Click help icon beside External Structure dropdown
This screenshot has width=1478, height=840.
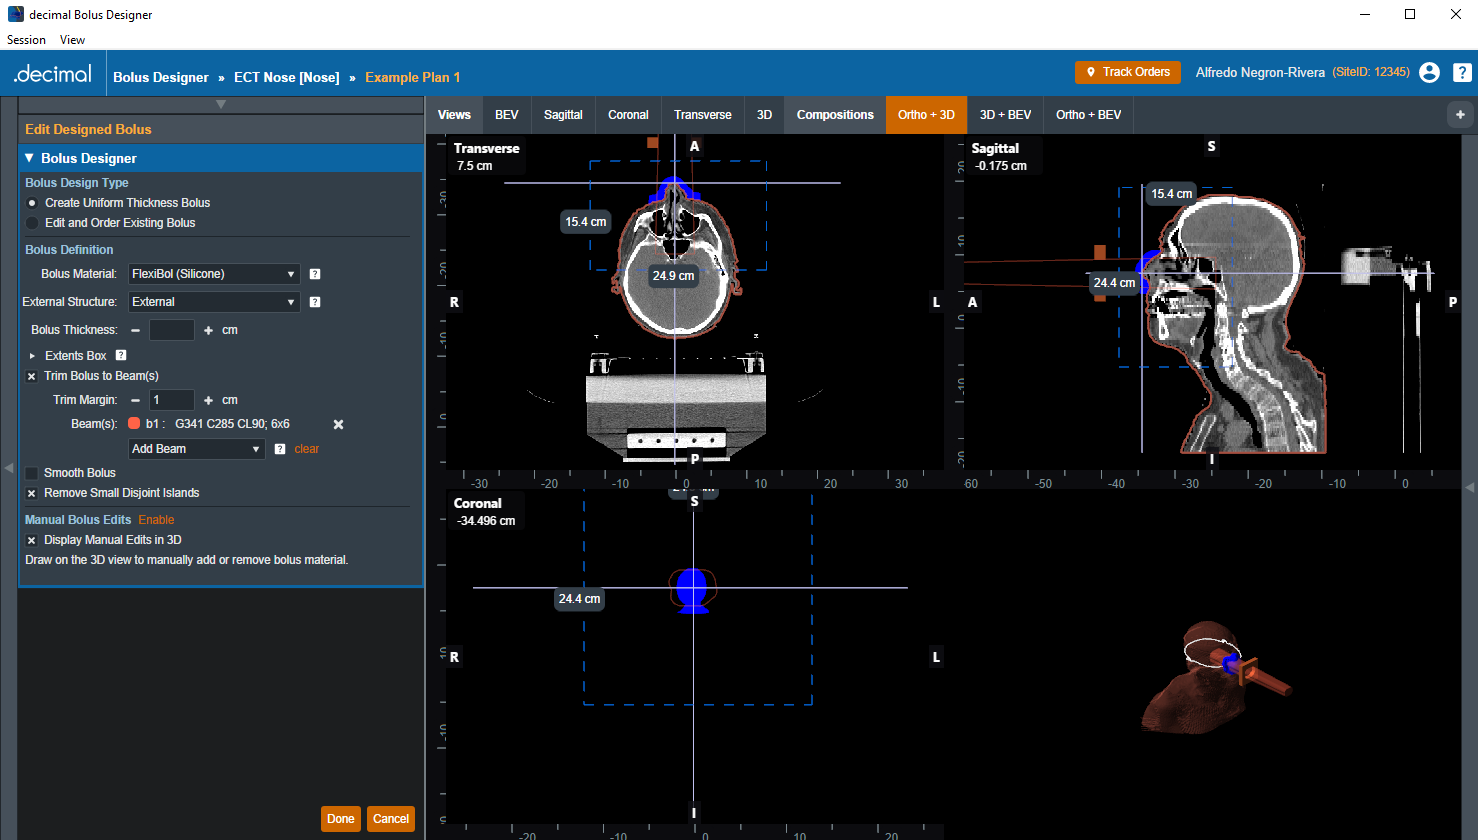coord(315,302)
